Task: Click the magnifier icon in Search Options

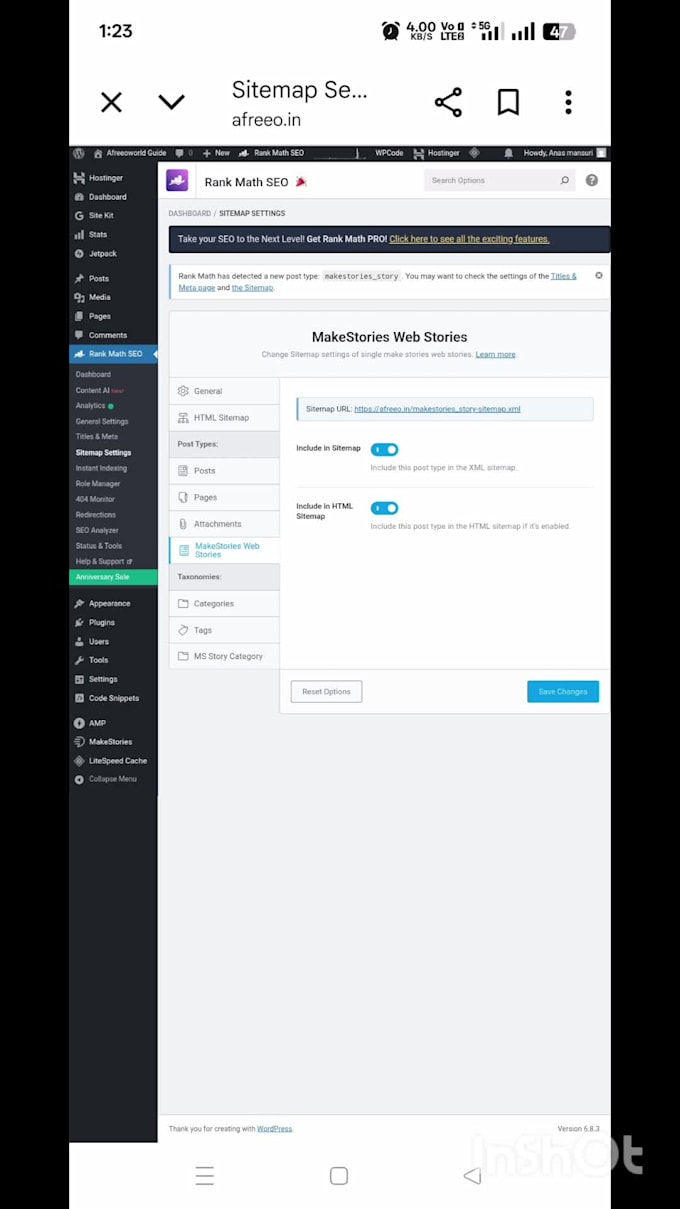Action: 564,181
